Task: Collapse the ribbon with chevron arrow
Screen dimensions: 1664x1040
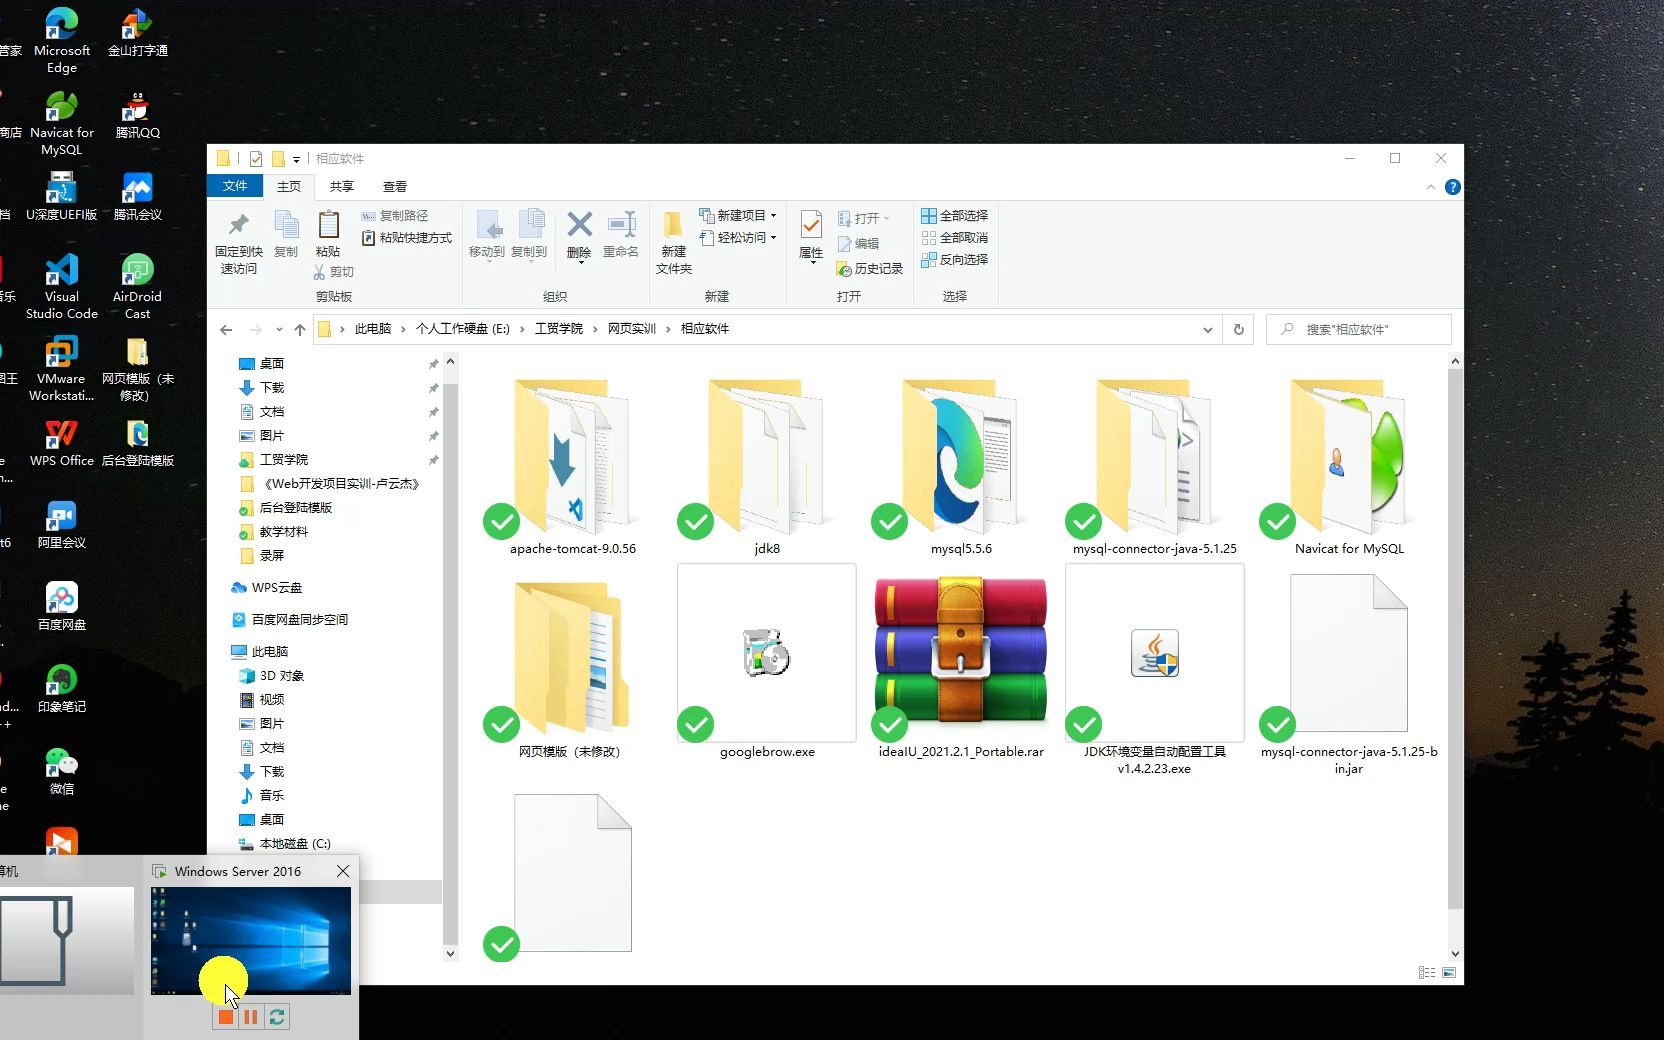Action: [1430, 187]
